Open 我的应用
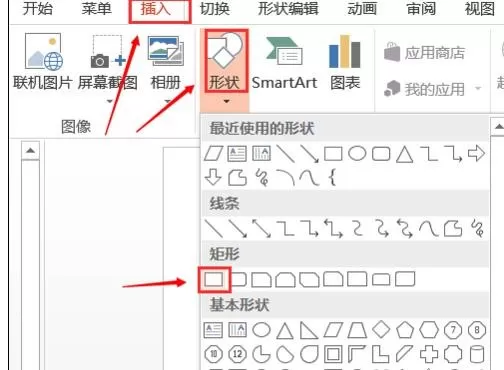This screenshot has height=370, width=504. (424, 89)
